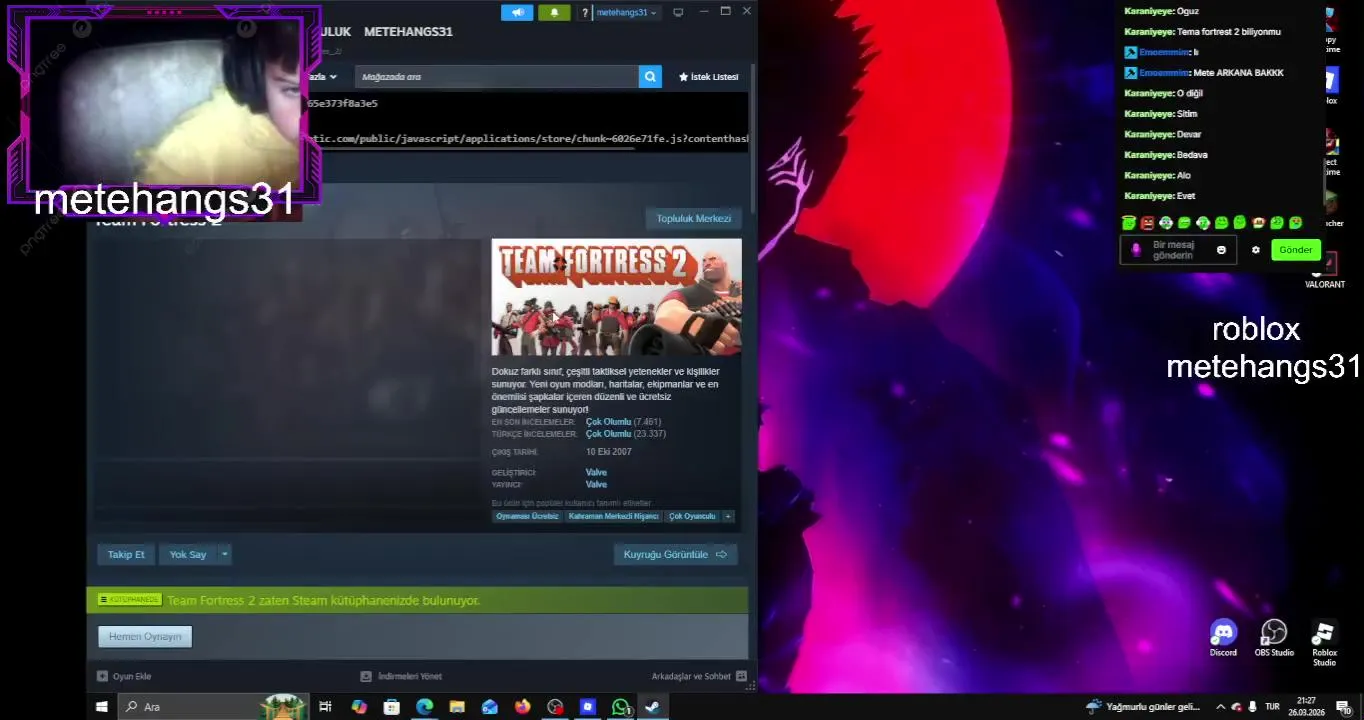The width and height of the screenshot is (1364, 720).
Task: Select the Kahraman Merkezli Nişancı tag
Action: click(x=613, y=516)
